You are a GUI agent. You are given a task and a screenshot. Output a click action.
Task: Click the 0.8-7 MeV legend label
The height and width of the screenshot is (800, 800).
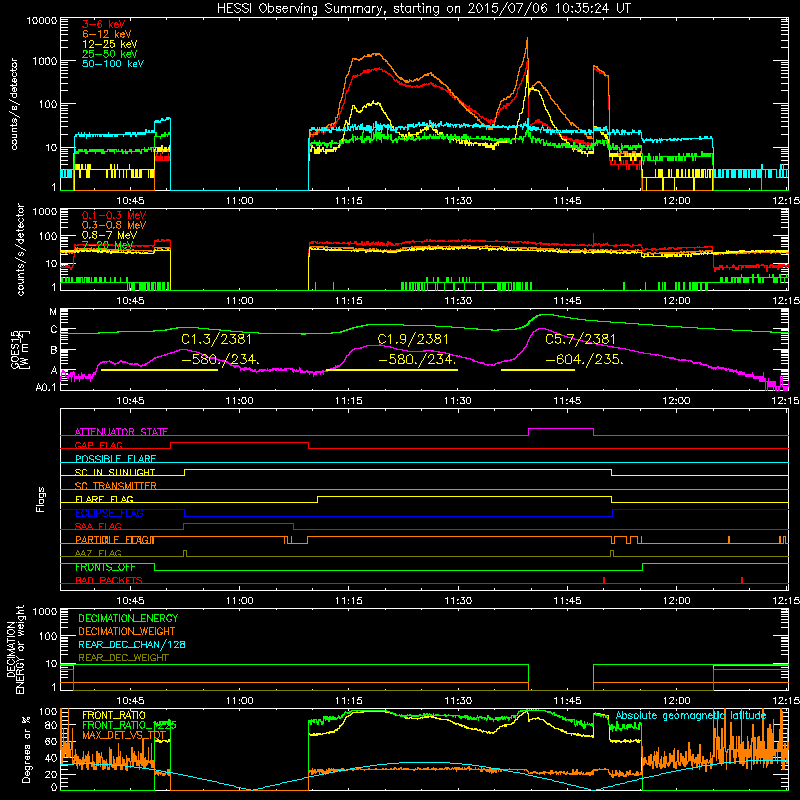coord(109,235)
